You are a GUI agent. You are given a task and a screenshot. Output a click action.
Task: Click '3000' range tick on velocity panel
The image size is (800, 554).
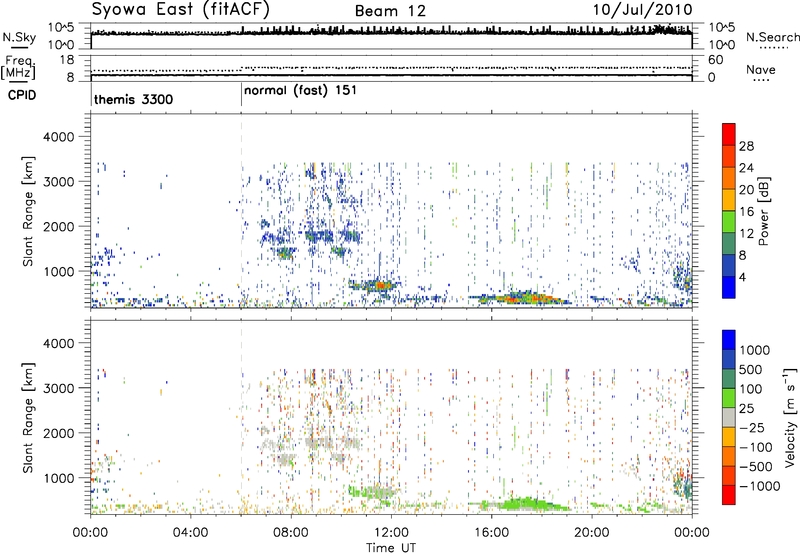(58, 388)
